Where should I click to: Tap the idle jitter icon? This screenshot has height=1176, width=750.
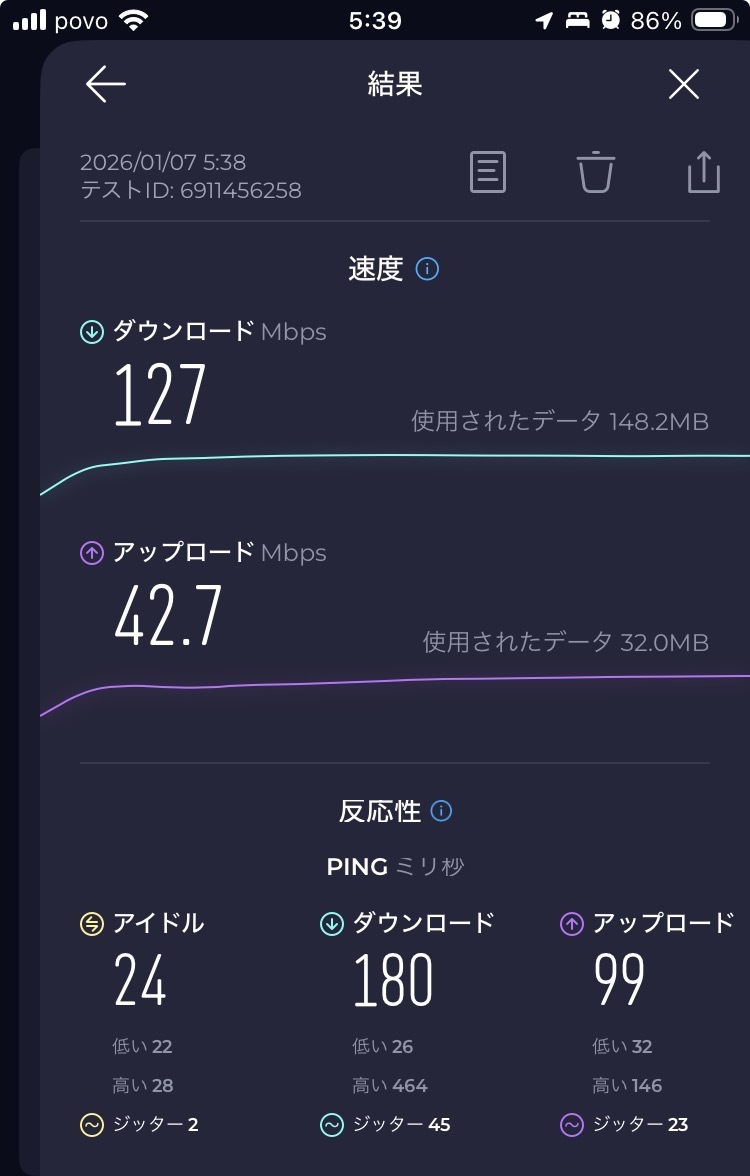click(92, 1125)
